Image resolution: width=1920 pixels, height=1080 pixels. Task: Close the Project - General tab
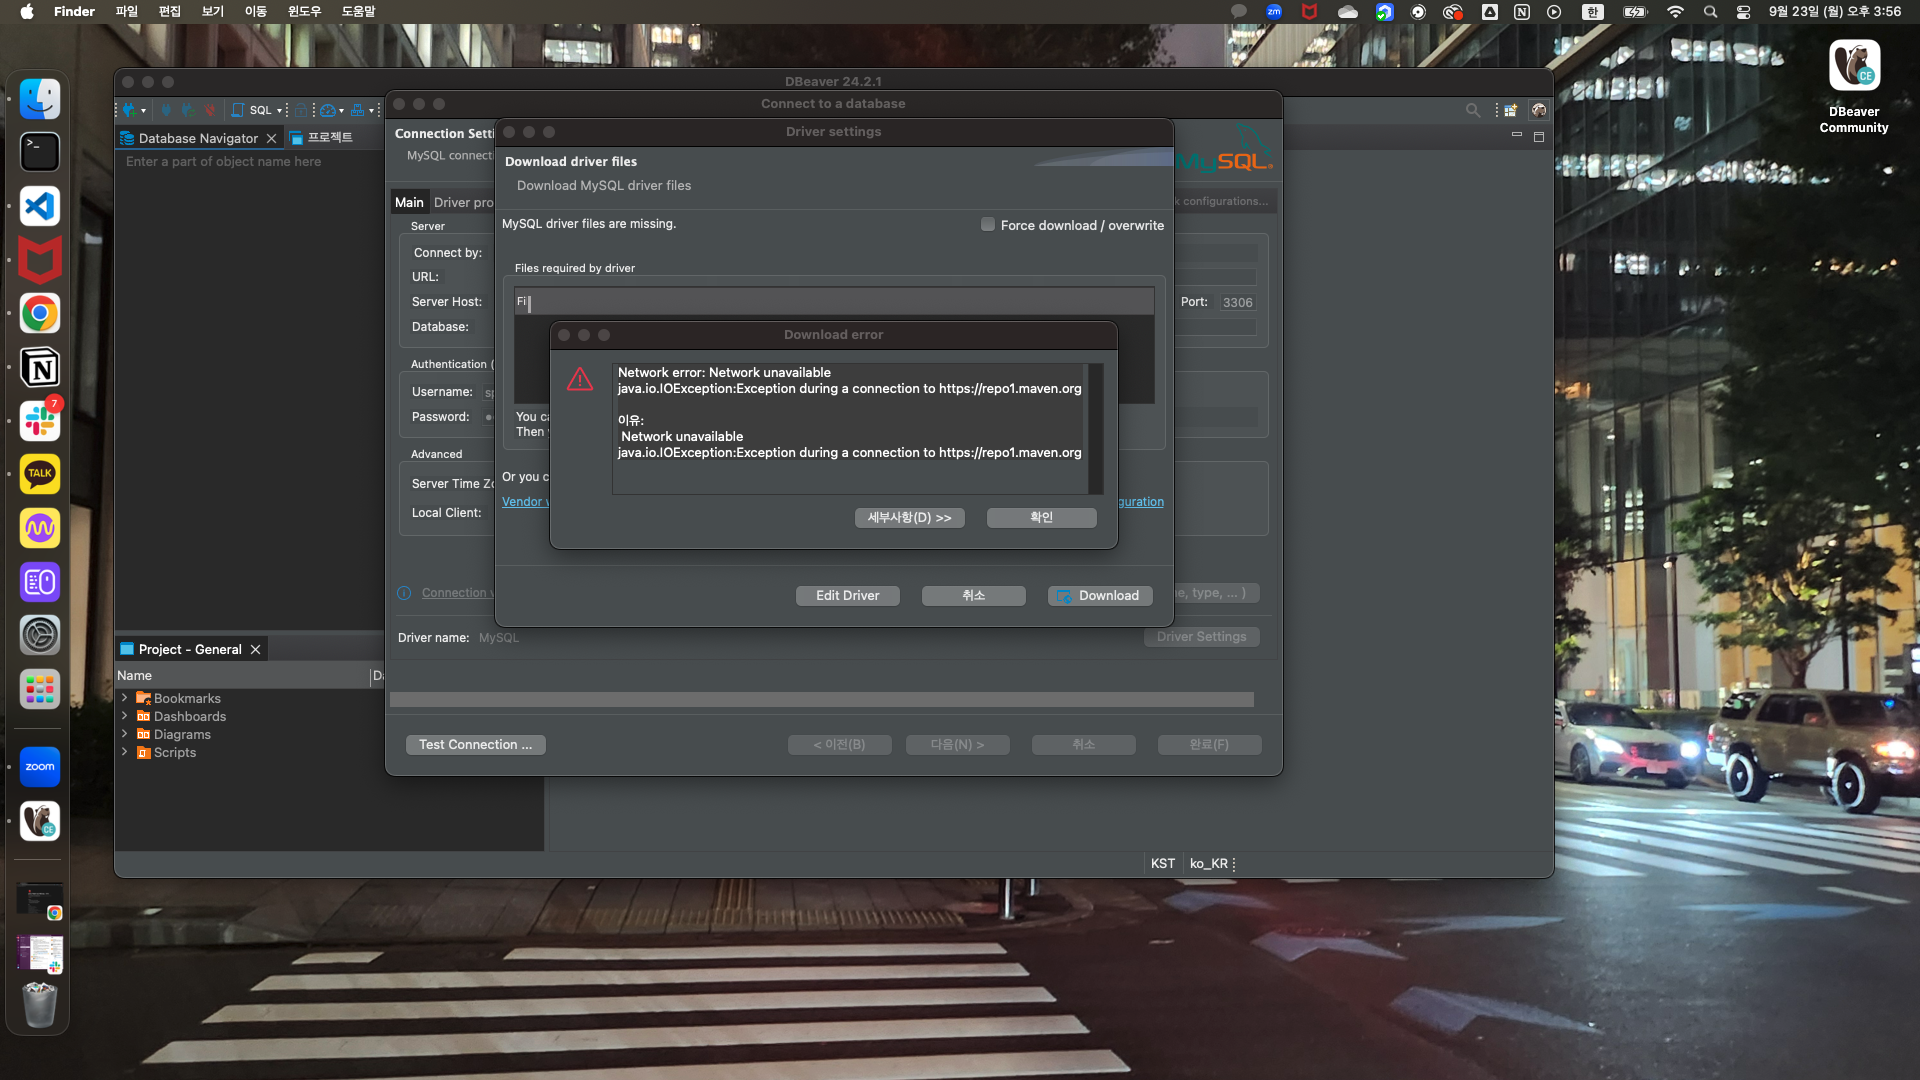point(256,649)
